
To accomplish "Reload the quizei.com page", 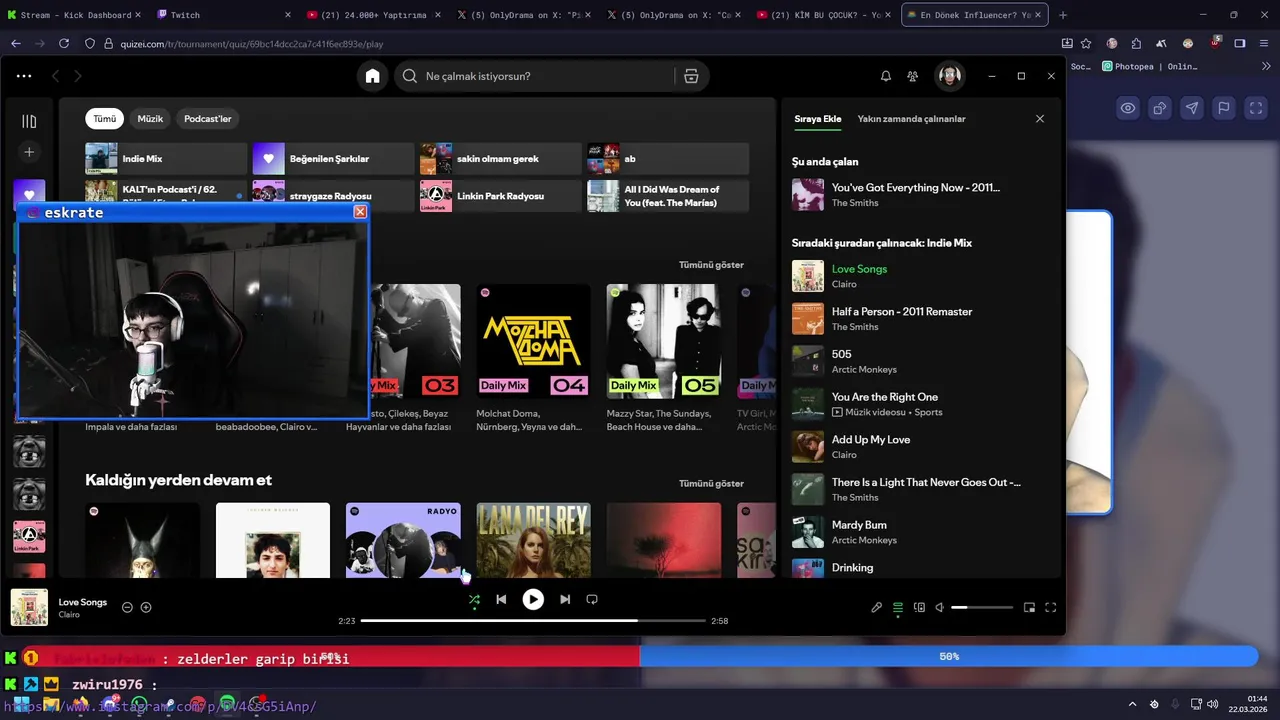I will click(64, 44).
